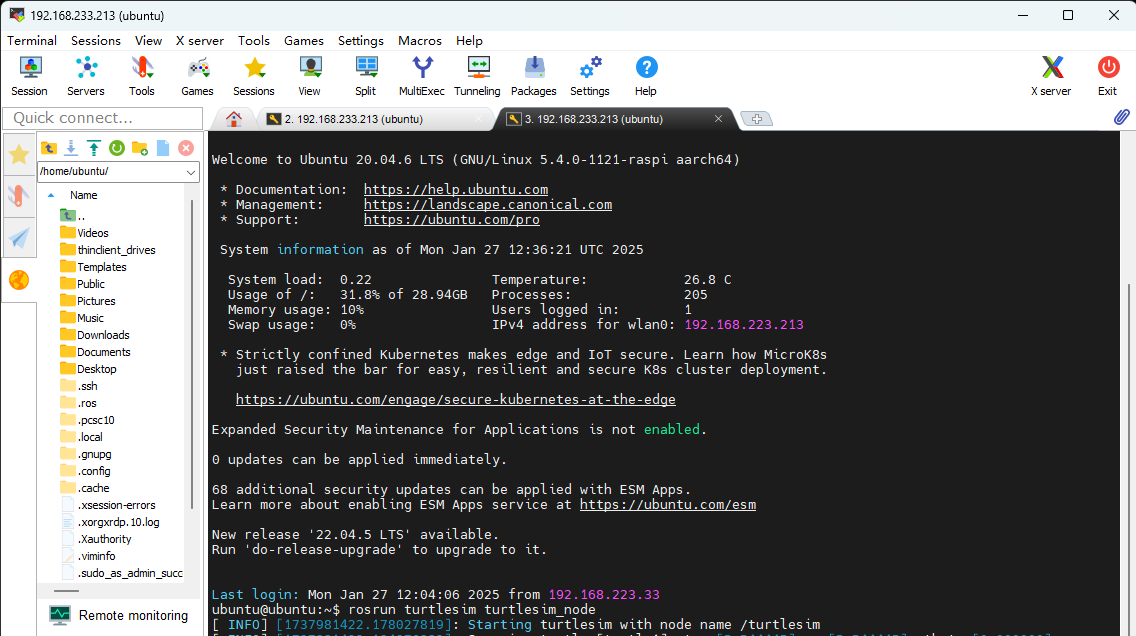
Task: Close tab 3. 192.168.233.213 (ubuntu)
Action: 718,119
